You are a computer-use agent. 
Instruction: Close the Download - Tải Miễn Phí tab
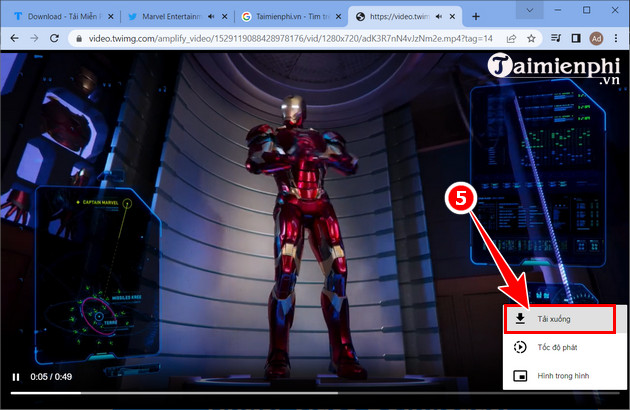(111, 16)
